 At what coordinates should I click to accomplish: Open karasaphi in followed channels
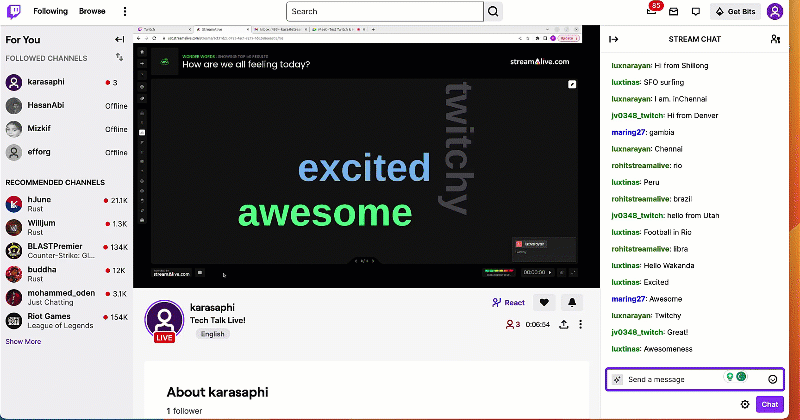coord(66,82)
